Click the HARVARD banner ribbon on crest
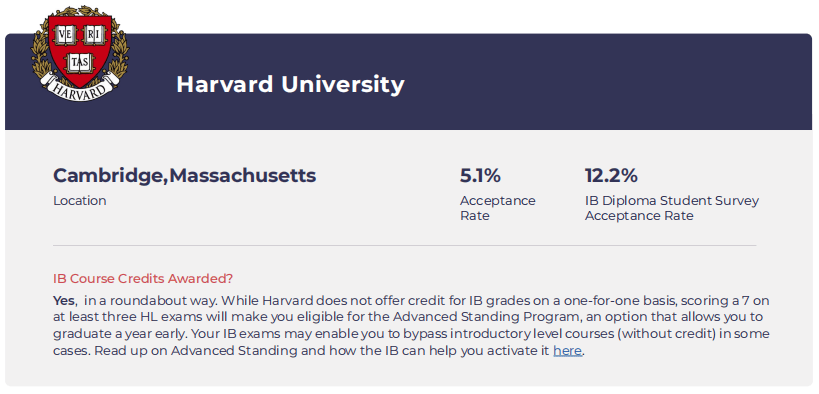 coord(80,86)
